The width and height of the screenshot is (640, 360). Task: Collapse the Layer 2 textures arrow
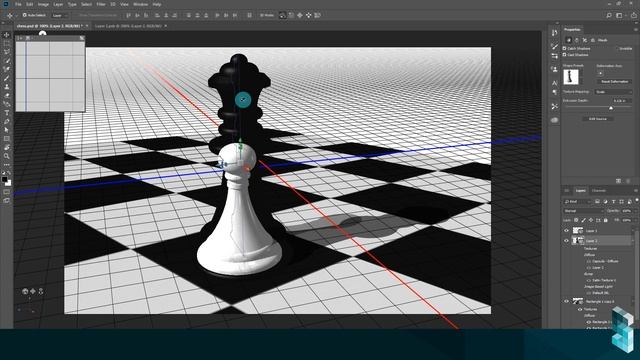click(633, 241)
